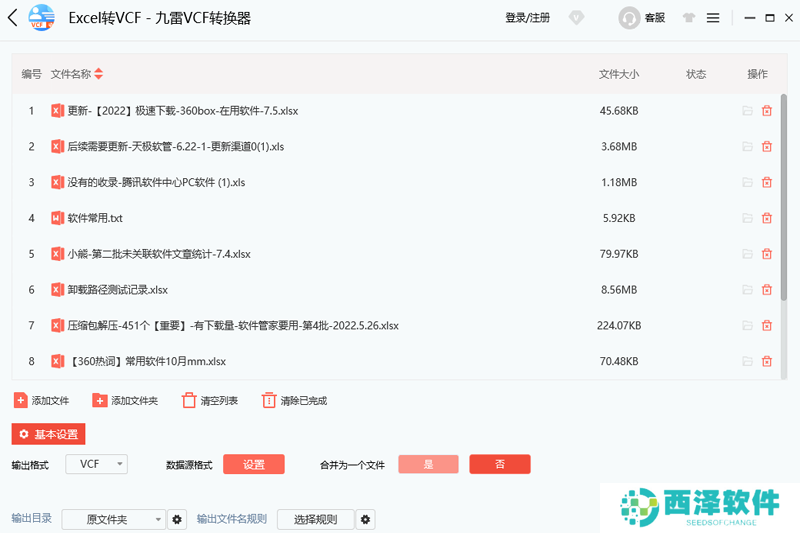Click the 数据源格式 设置 button
This screenshot has width=800, height=533.
(x=254, y=464)
